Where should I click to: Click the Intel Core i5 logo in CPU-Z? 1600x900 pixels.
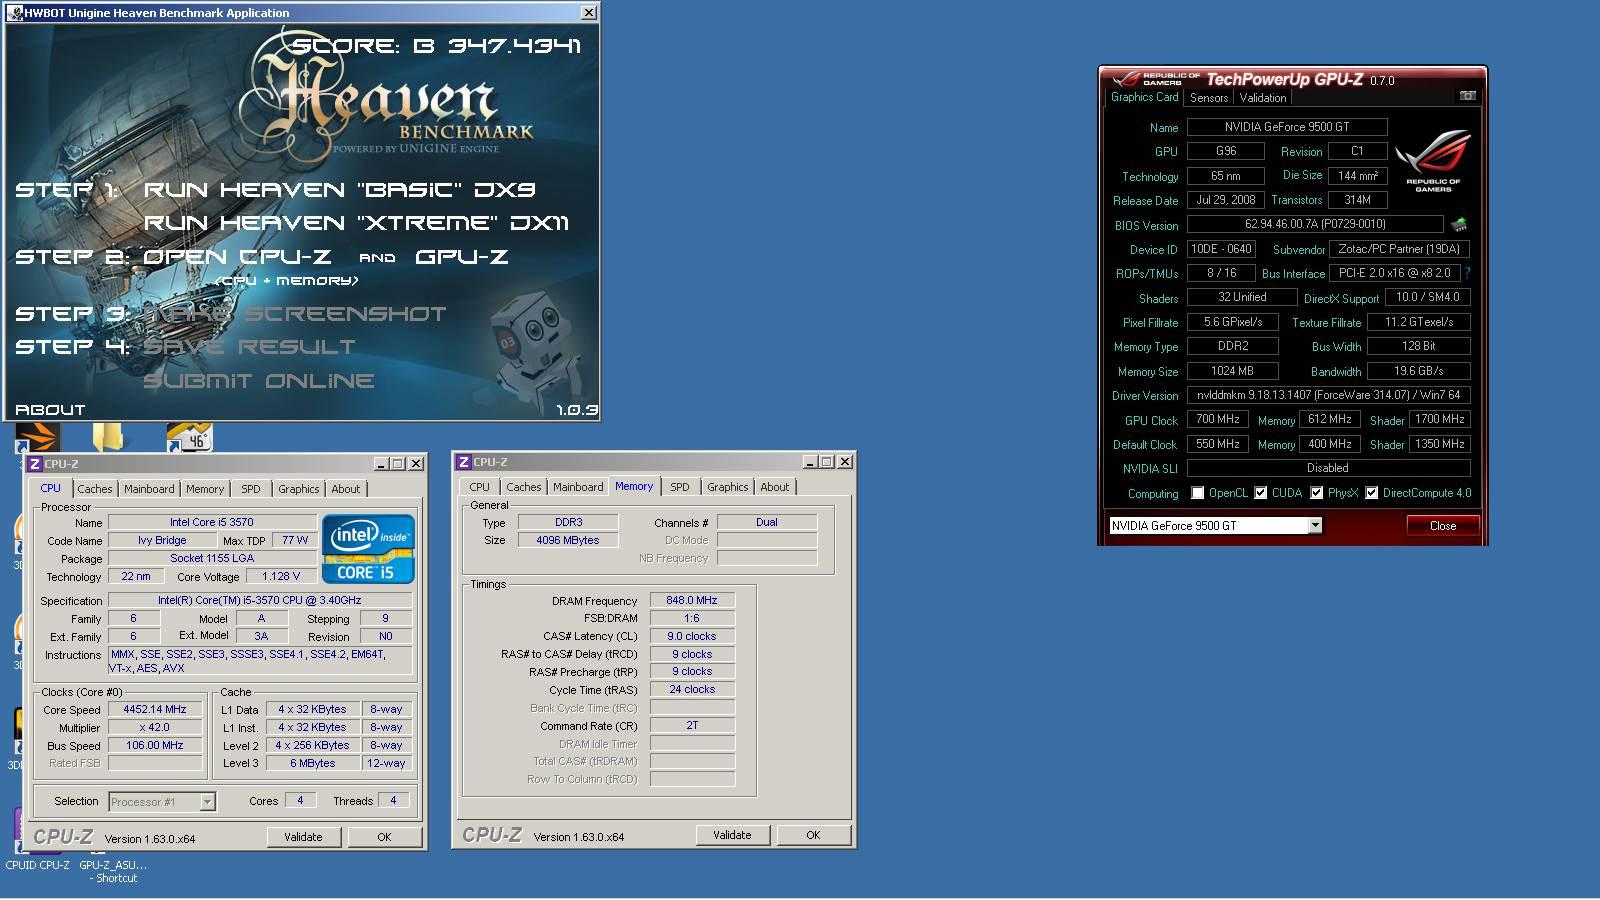click(368, 548)
